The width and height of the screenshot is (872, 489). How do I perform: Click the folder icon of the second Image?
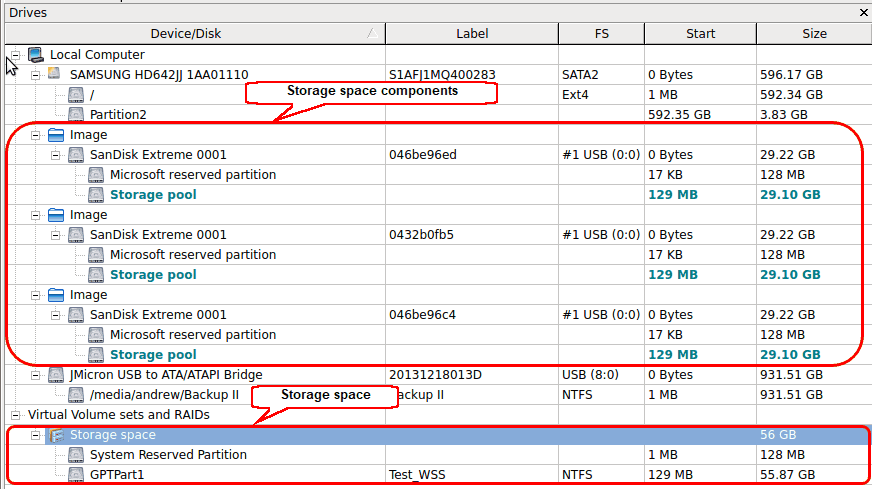[x=56, y=215]
